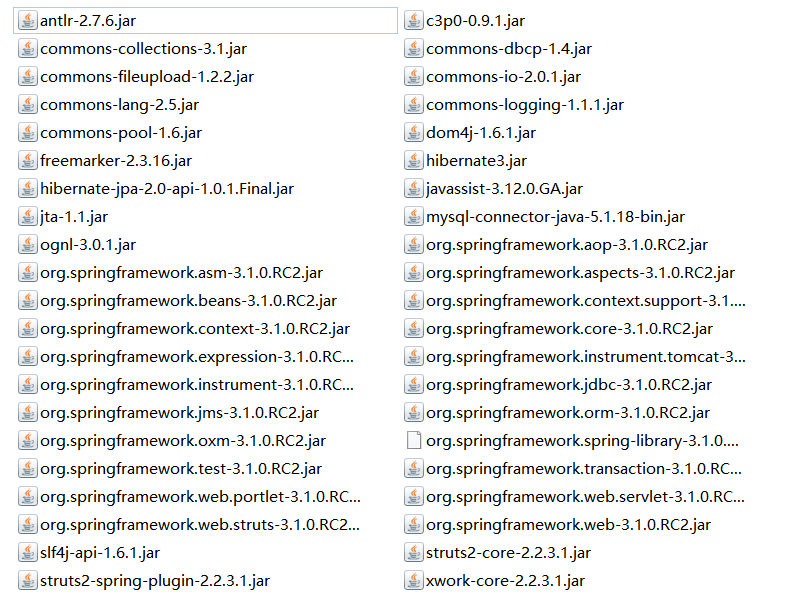Click the icon beside xwork-core-2.2.3.1.jar
The image size is (802, 607).
pyautogui.click(x=413, y=580)
